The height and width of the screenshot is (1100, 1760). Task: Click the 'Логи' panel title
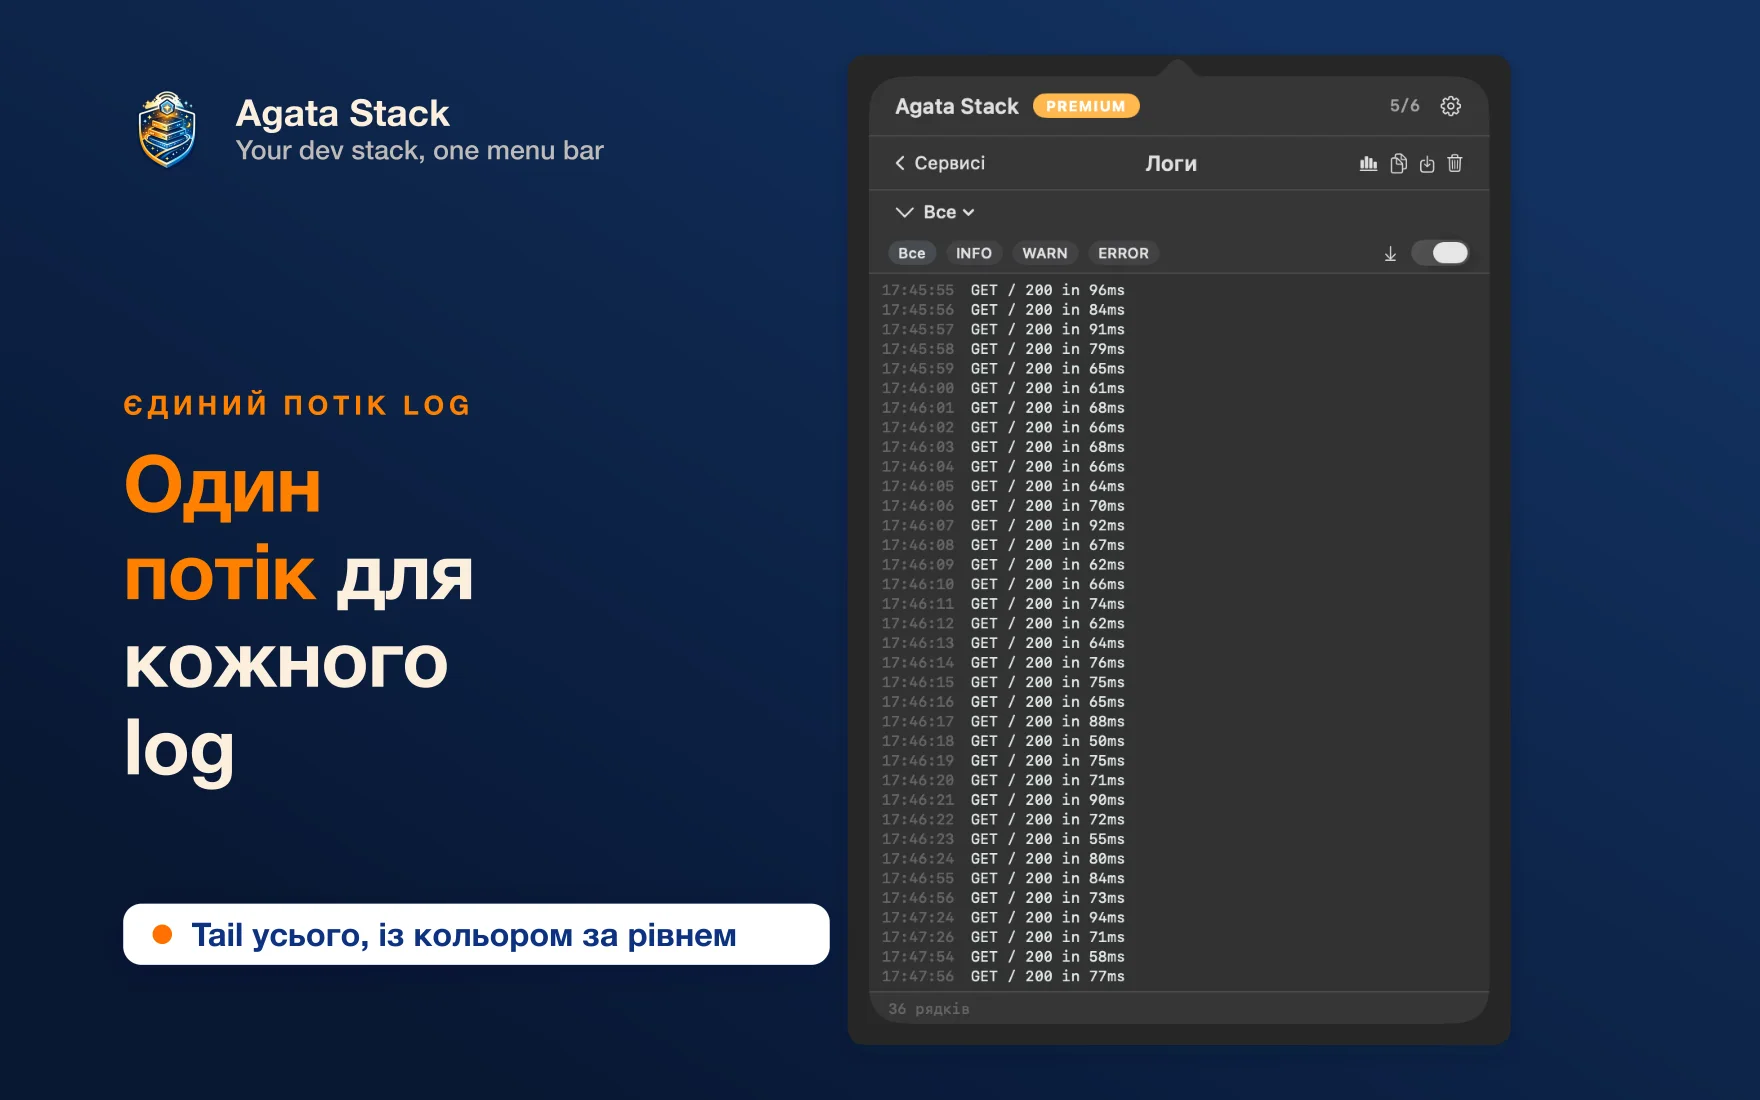pyautogui.click(x=1171, y=163)
